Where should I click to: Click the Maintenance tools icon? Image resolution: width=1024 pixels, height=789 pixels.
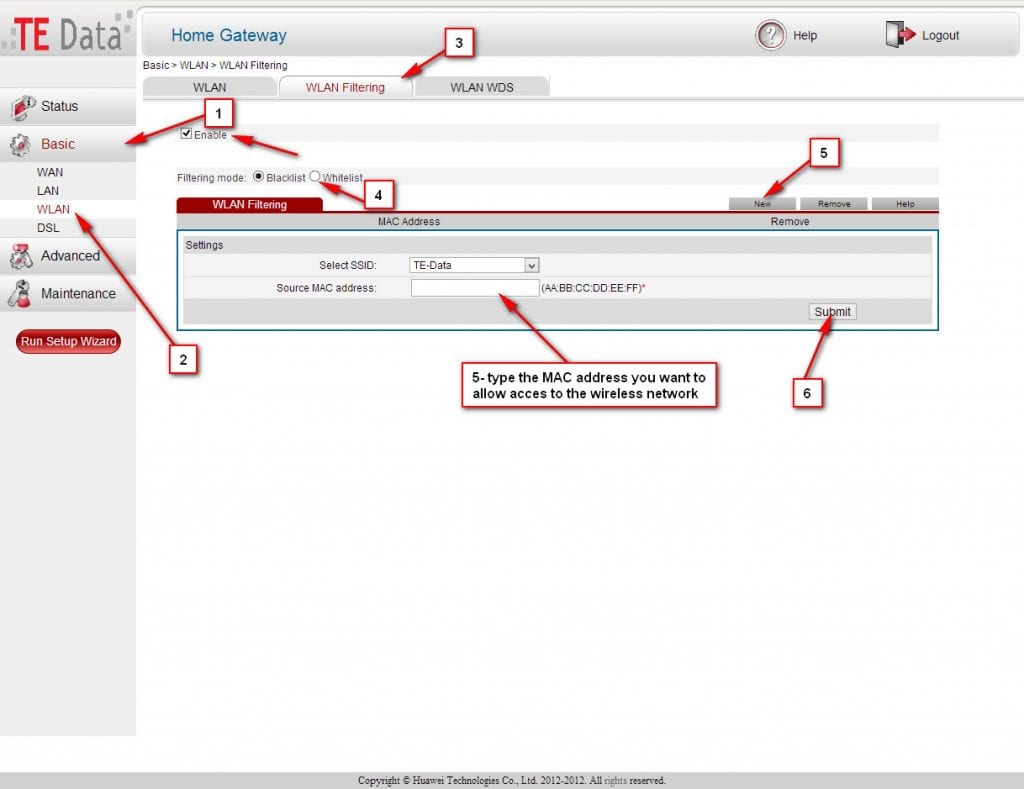pos(20,294)
